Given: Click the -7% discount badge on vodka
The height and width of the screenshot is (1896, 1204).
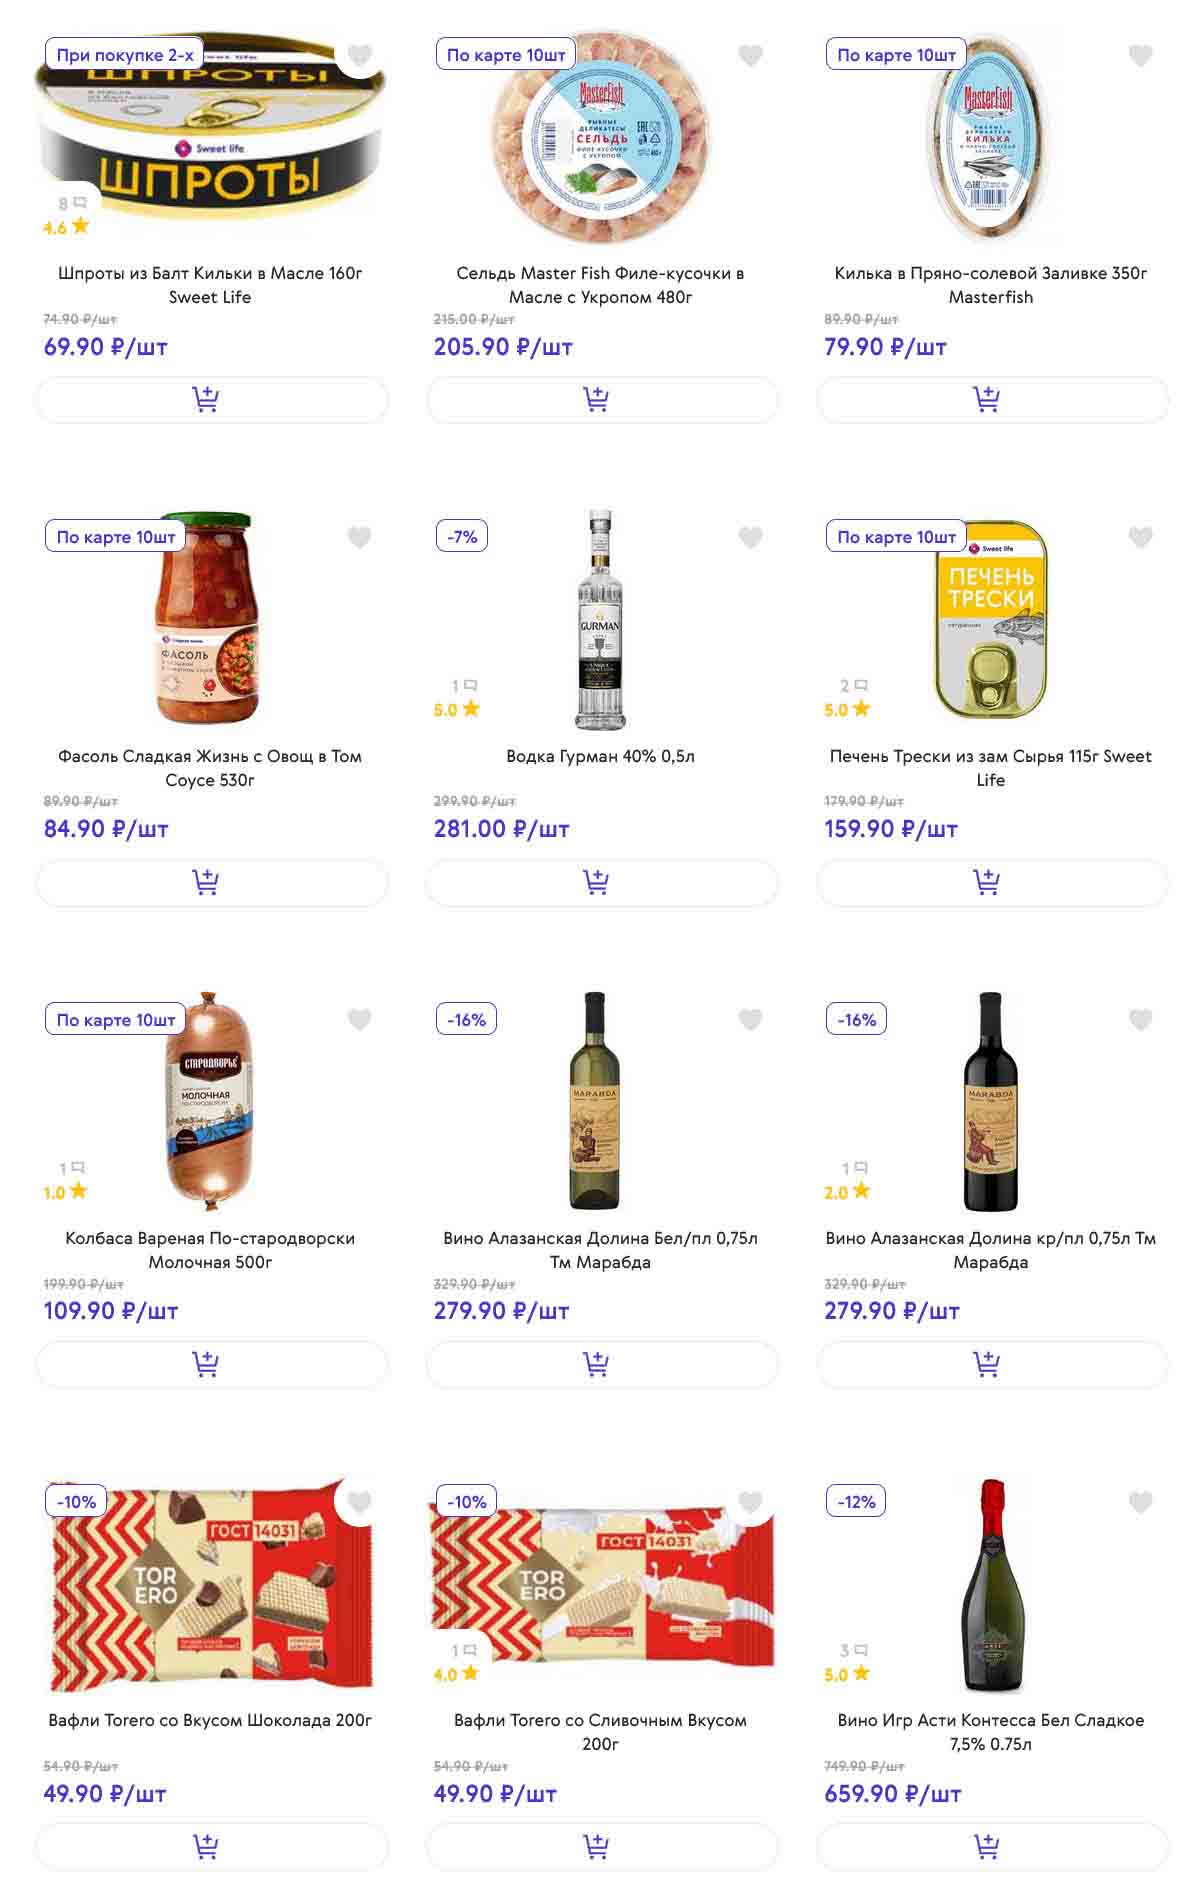Looking at the screenshot, I should [462, 537].
